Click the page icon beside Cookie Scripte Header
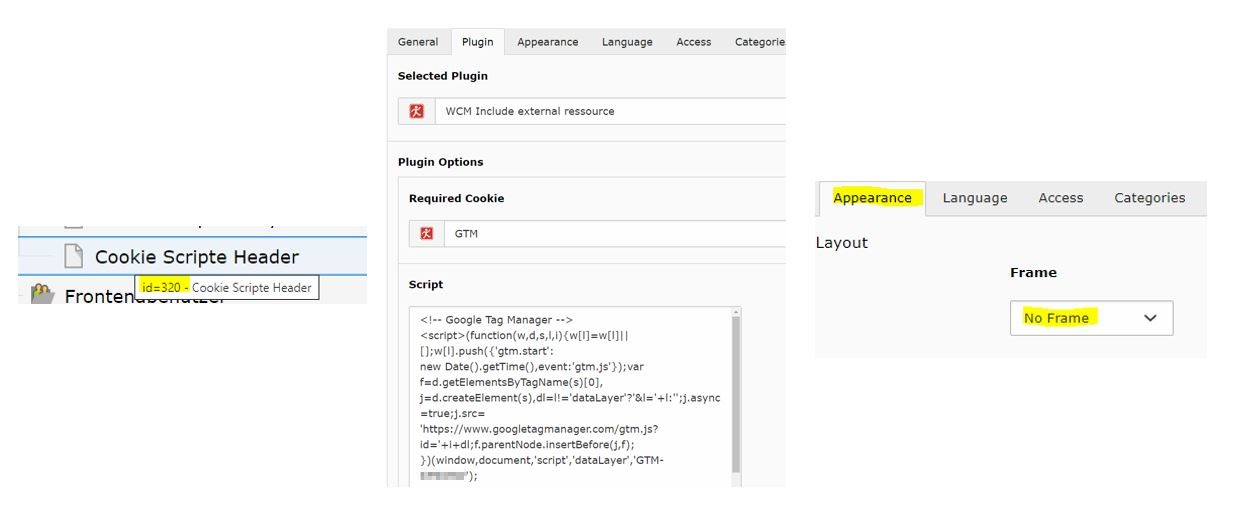The image size is (1234, 508). tap(73, 257)
